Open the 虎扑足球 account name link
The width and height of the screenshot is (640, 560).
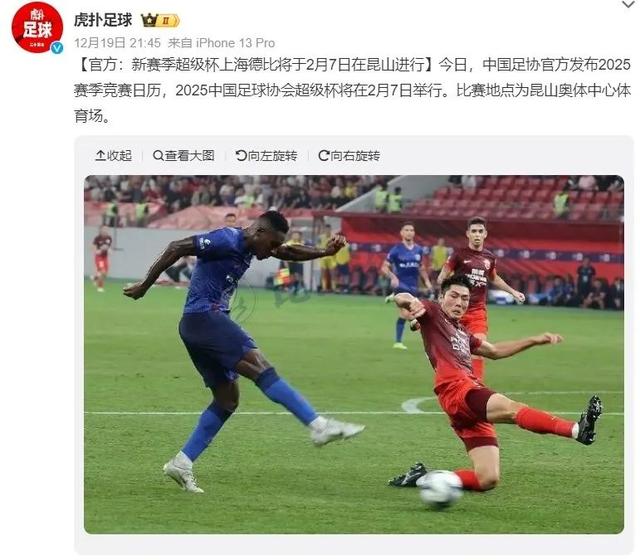tap(103, 20)
